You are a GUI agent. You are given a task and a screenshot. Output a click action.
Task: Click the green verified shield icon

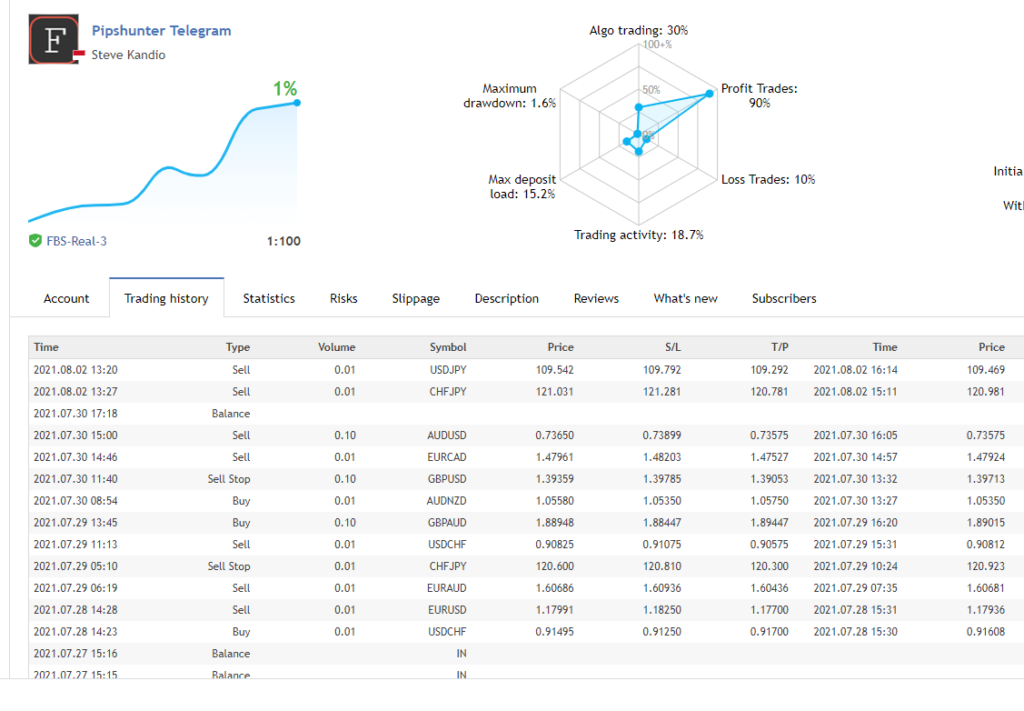[x=35, y=241]
